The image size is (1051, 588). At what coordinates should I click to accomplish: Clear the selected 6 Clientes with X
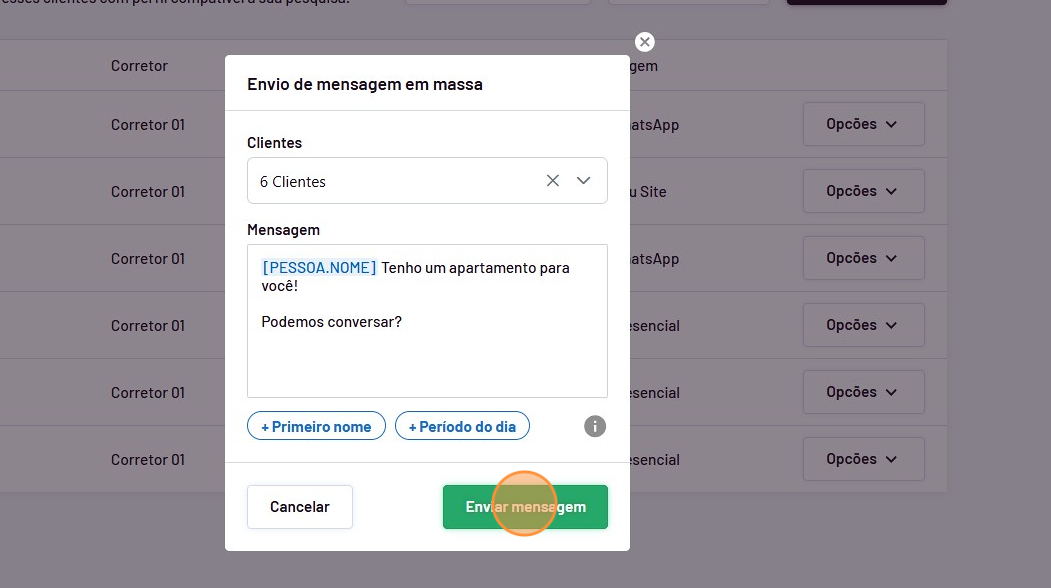pyautogui.click(x=552, y=181)
